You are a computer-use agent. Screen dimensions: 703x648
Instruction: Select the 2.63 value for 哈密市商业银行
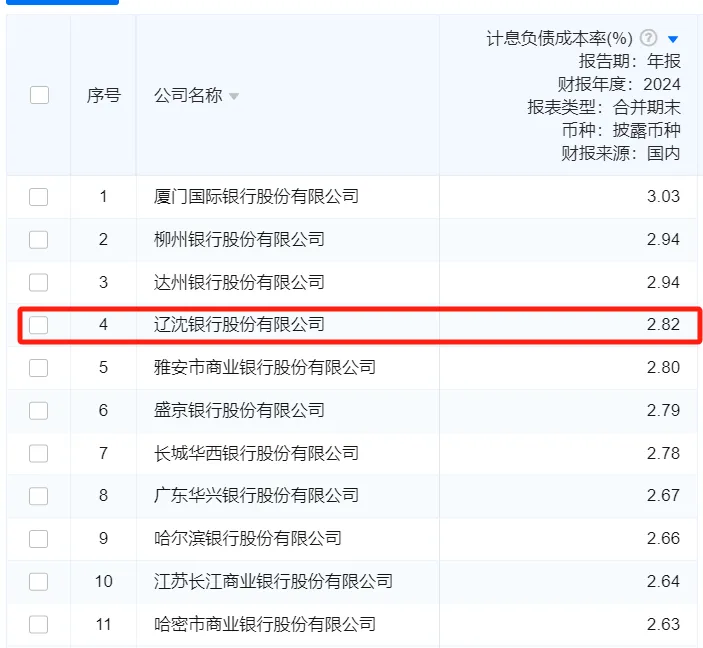click(663, 624)
